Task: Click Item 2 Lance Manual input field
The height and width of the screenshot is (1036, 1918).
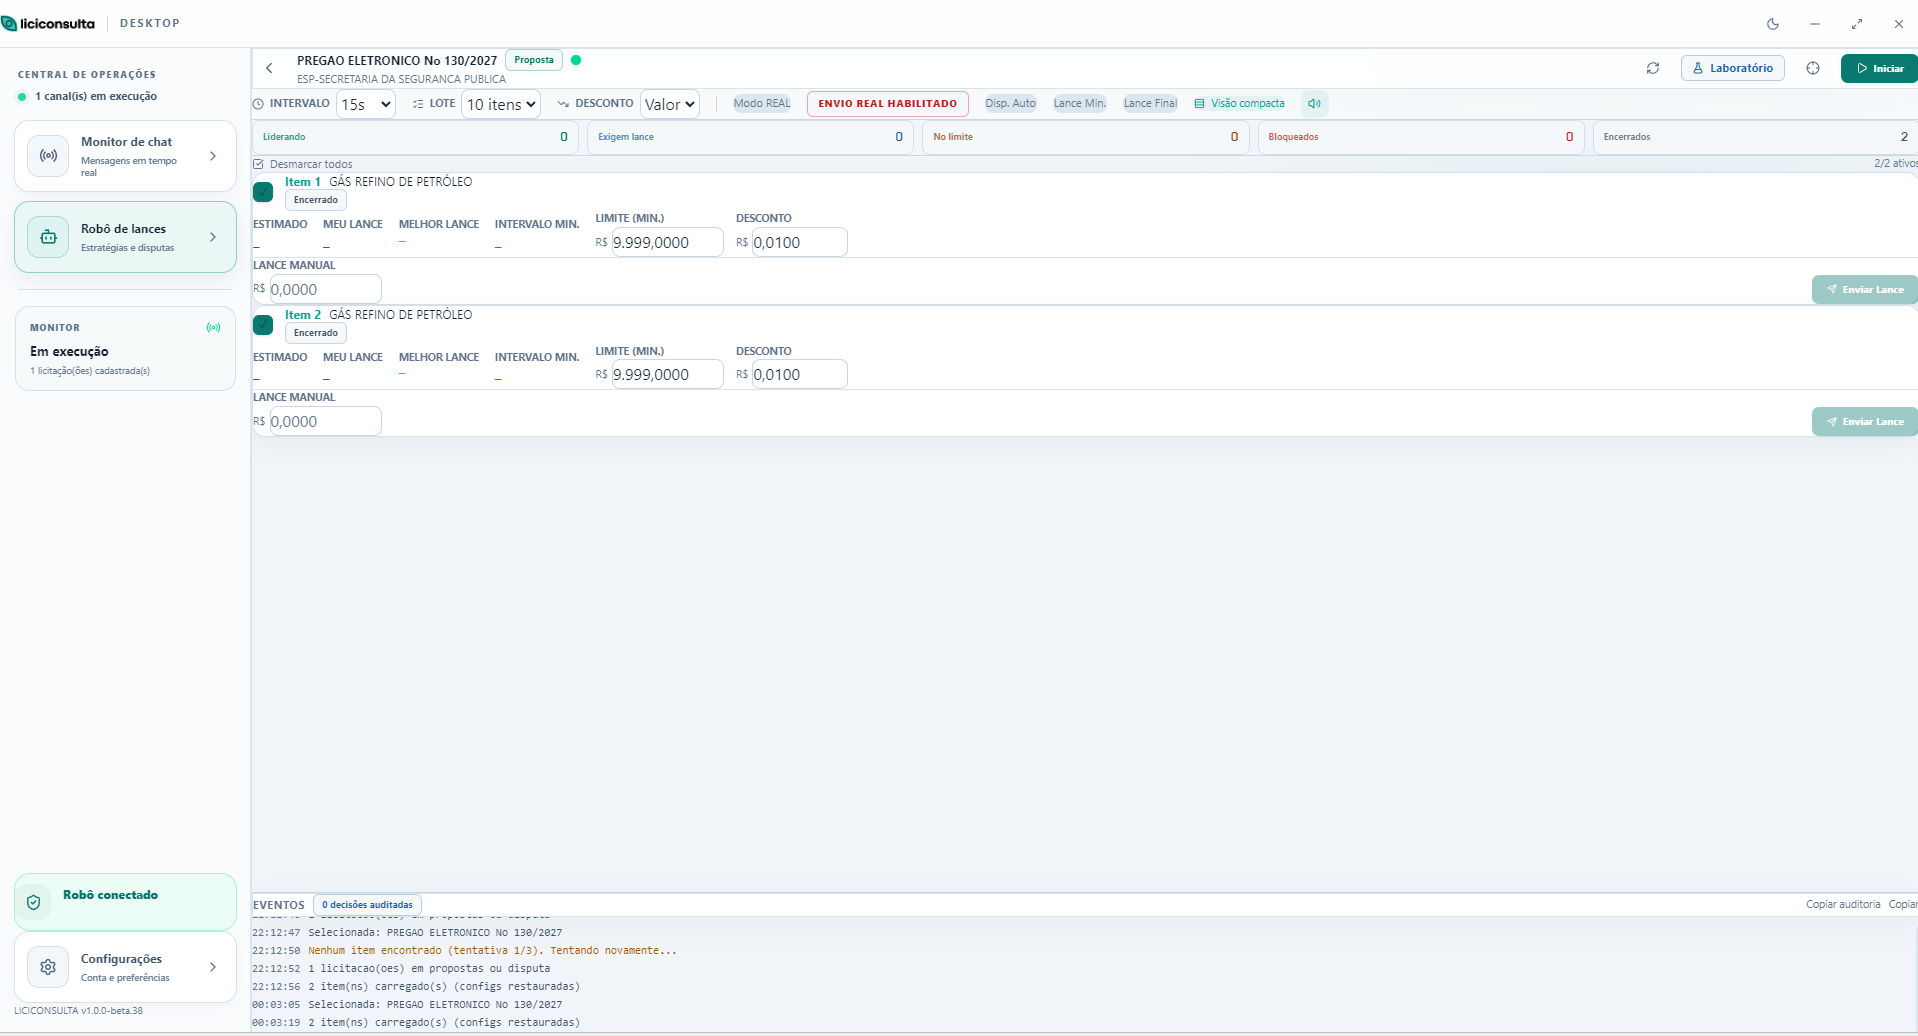Action: (325, 421)
